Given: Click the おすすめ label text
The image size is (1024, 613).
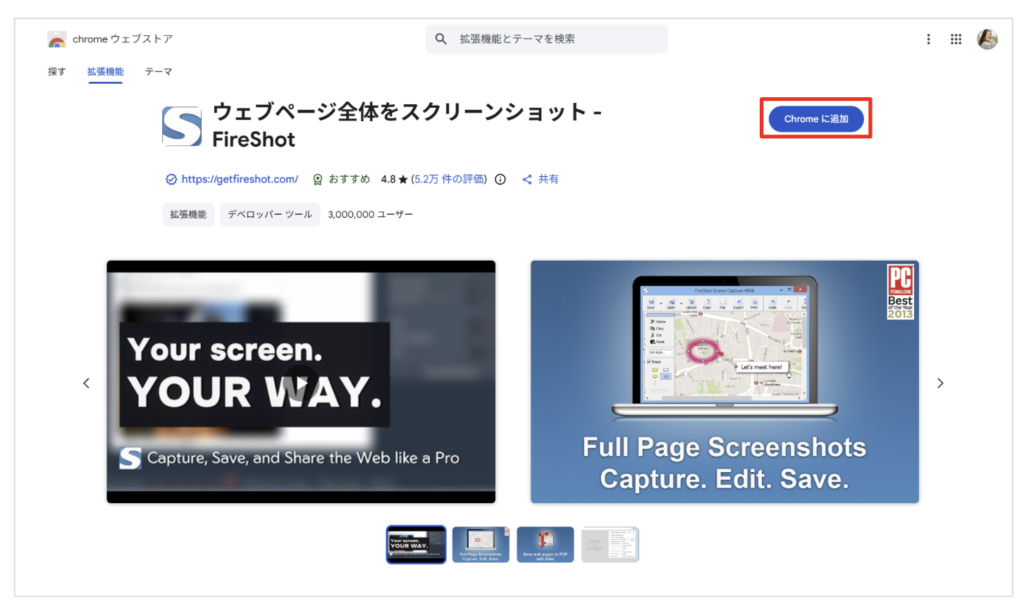Looking at the screenshot, I should pos(349,180).
